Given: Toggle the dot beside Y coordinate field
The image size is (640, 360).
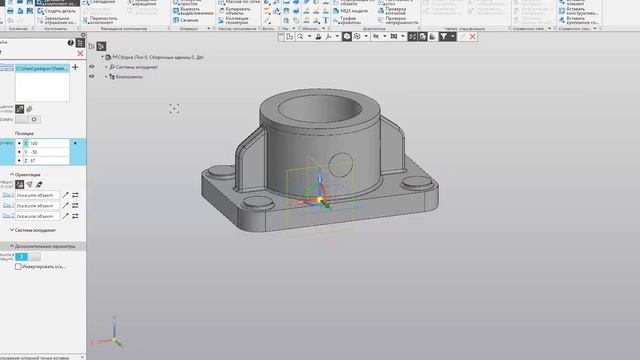Looking at the screenshot, I should pyautogui.click(x=19, y=152).
